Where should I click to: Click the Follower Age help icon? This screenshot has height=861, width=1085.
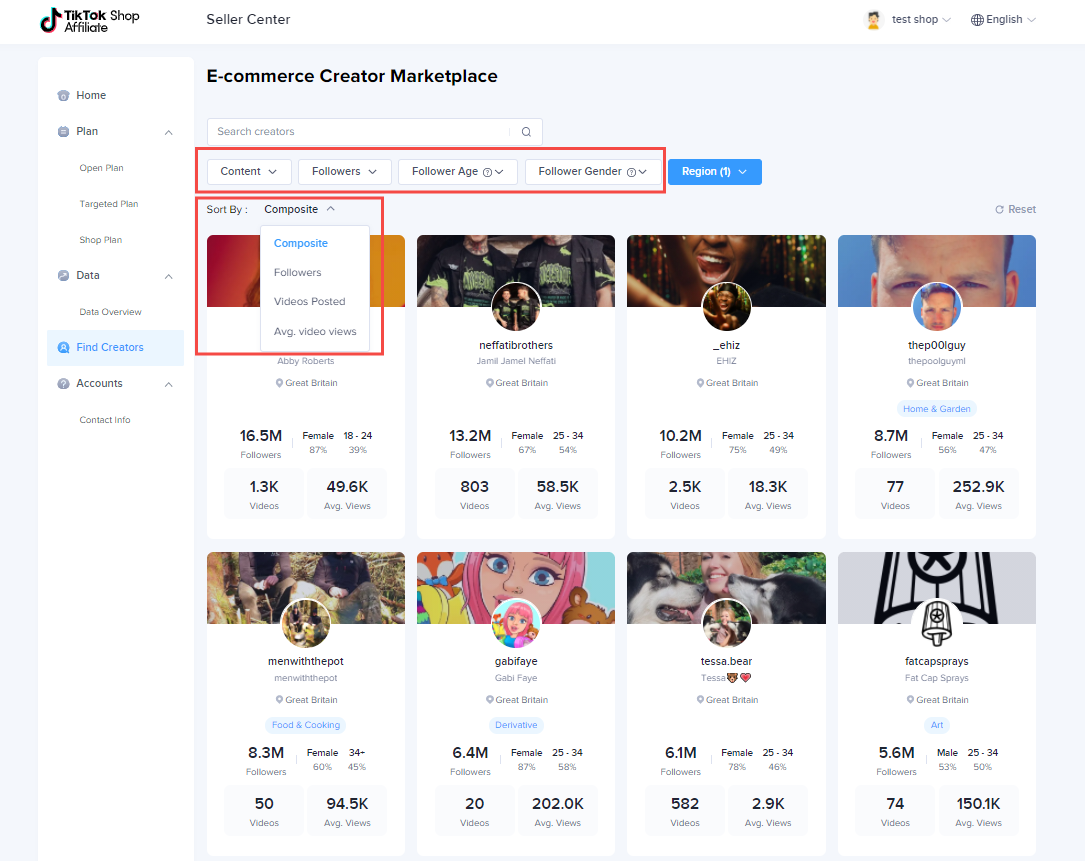(487, 172)
